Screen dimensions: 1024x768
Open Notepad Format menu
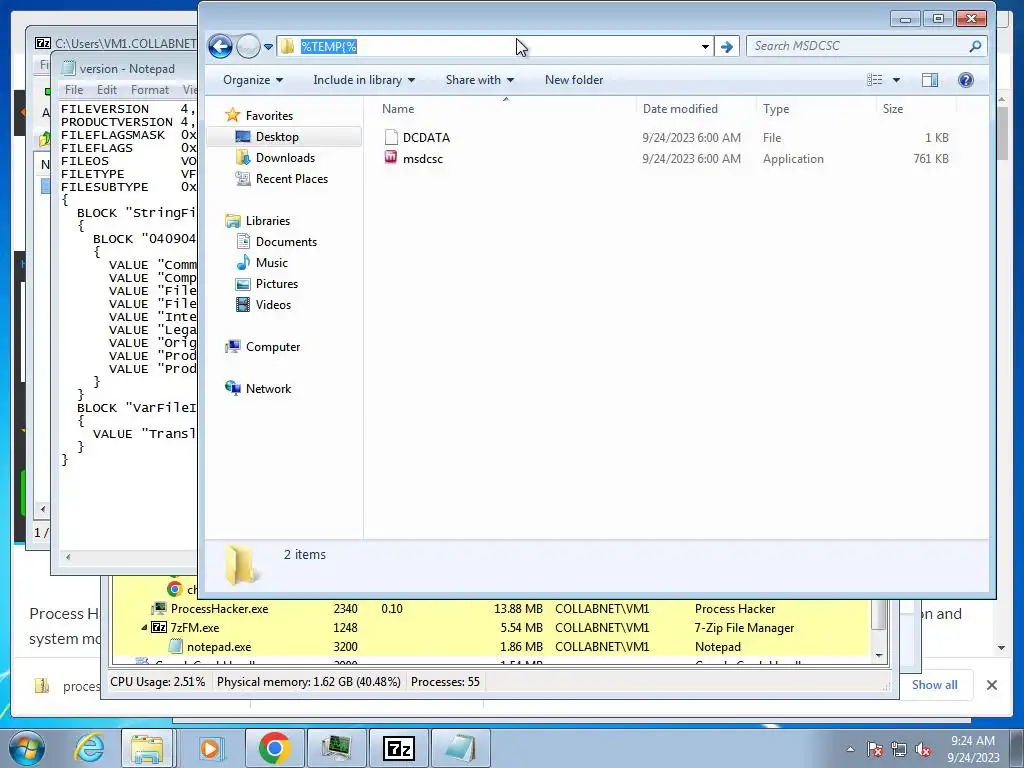coord(150,89)
